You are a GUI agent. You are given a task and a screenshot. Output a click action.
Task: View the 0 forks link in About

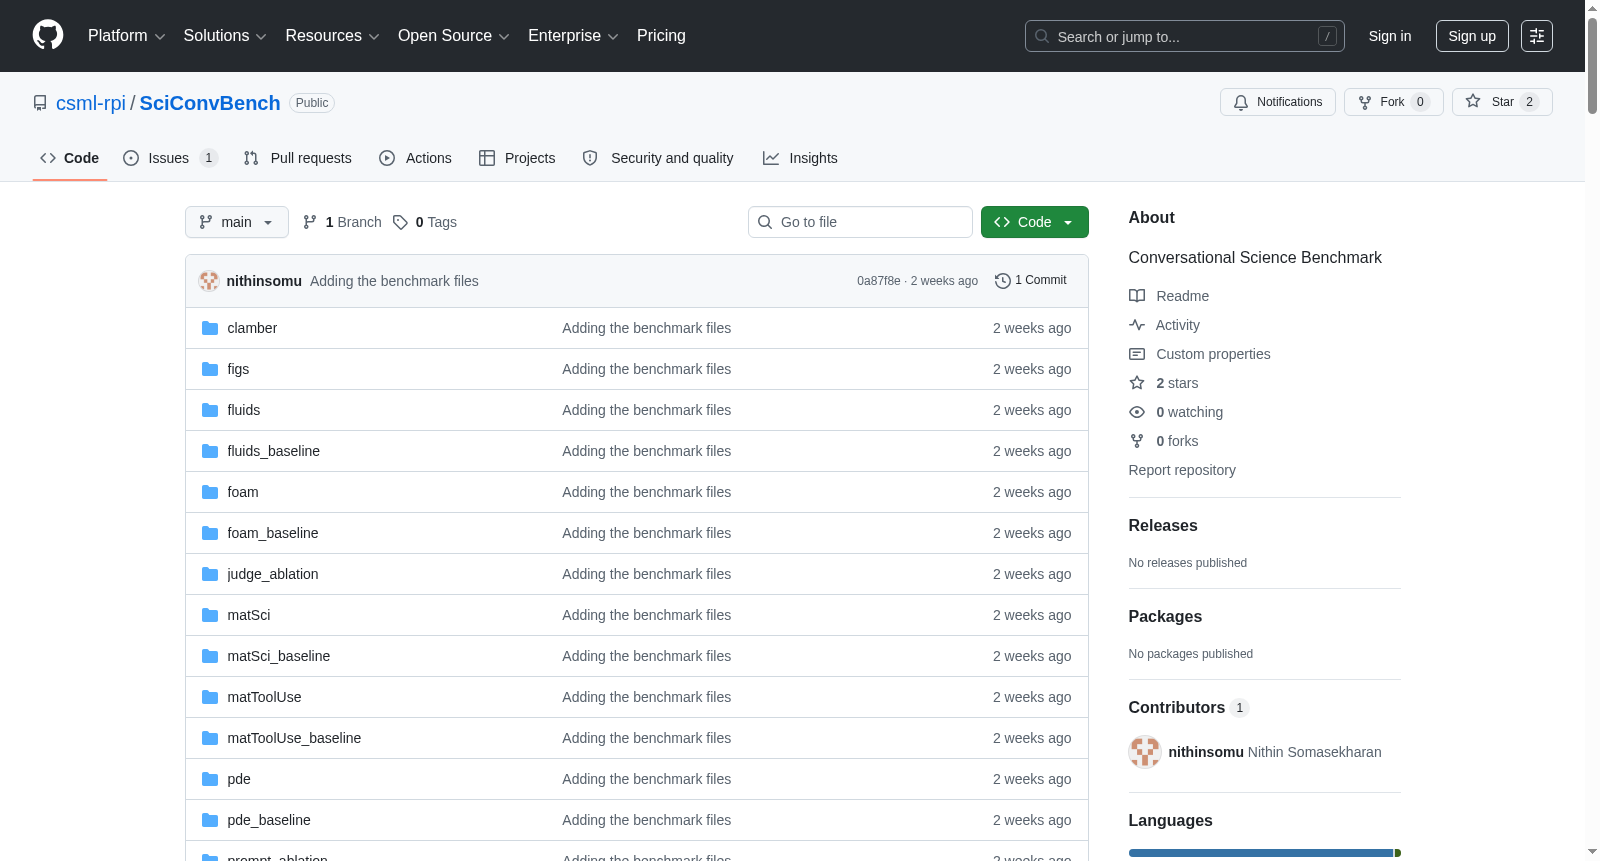1177,441
